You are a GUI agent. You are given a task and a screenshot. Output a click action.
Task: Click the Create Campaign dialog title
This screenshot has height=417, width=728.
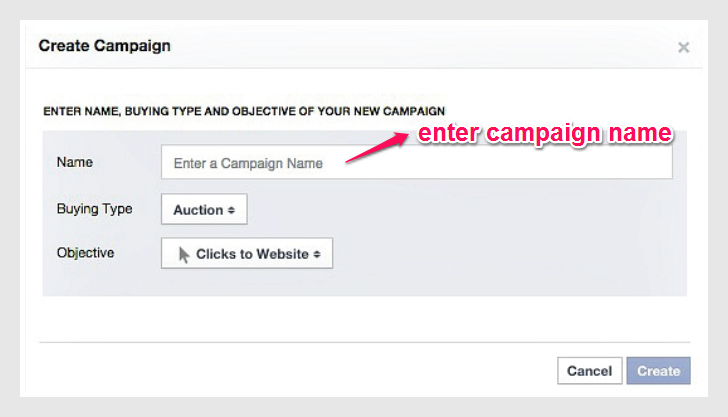105,46
